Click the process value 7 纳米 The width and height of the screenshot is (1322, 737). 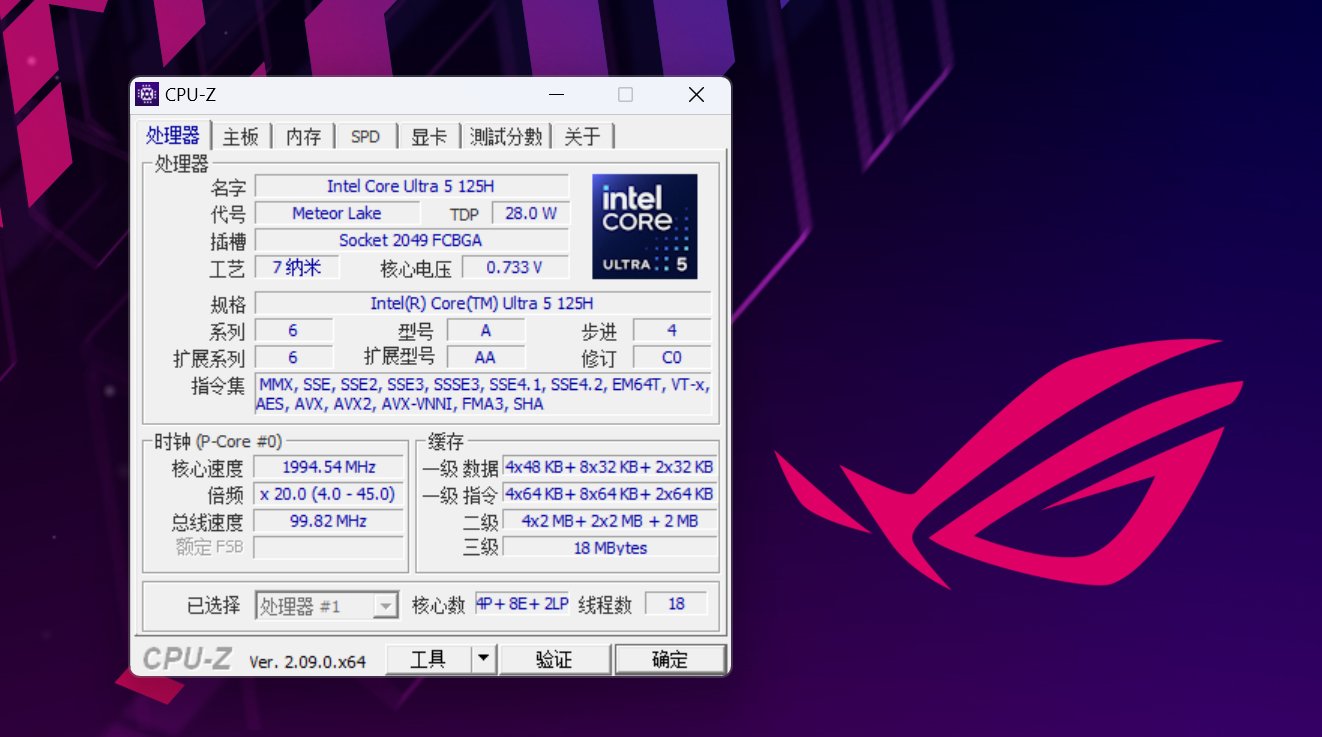tap(297, 267)
